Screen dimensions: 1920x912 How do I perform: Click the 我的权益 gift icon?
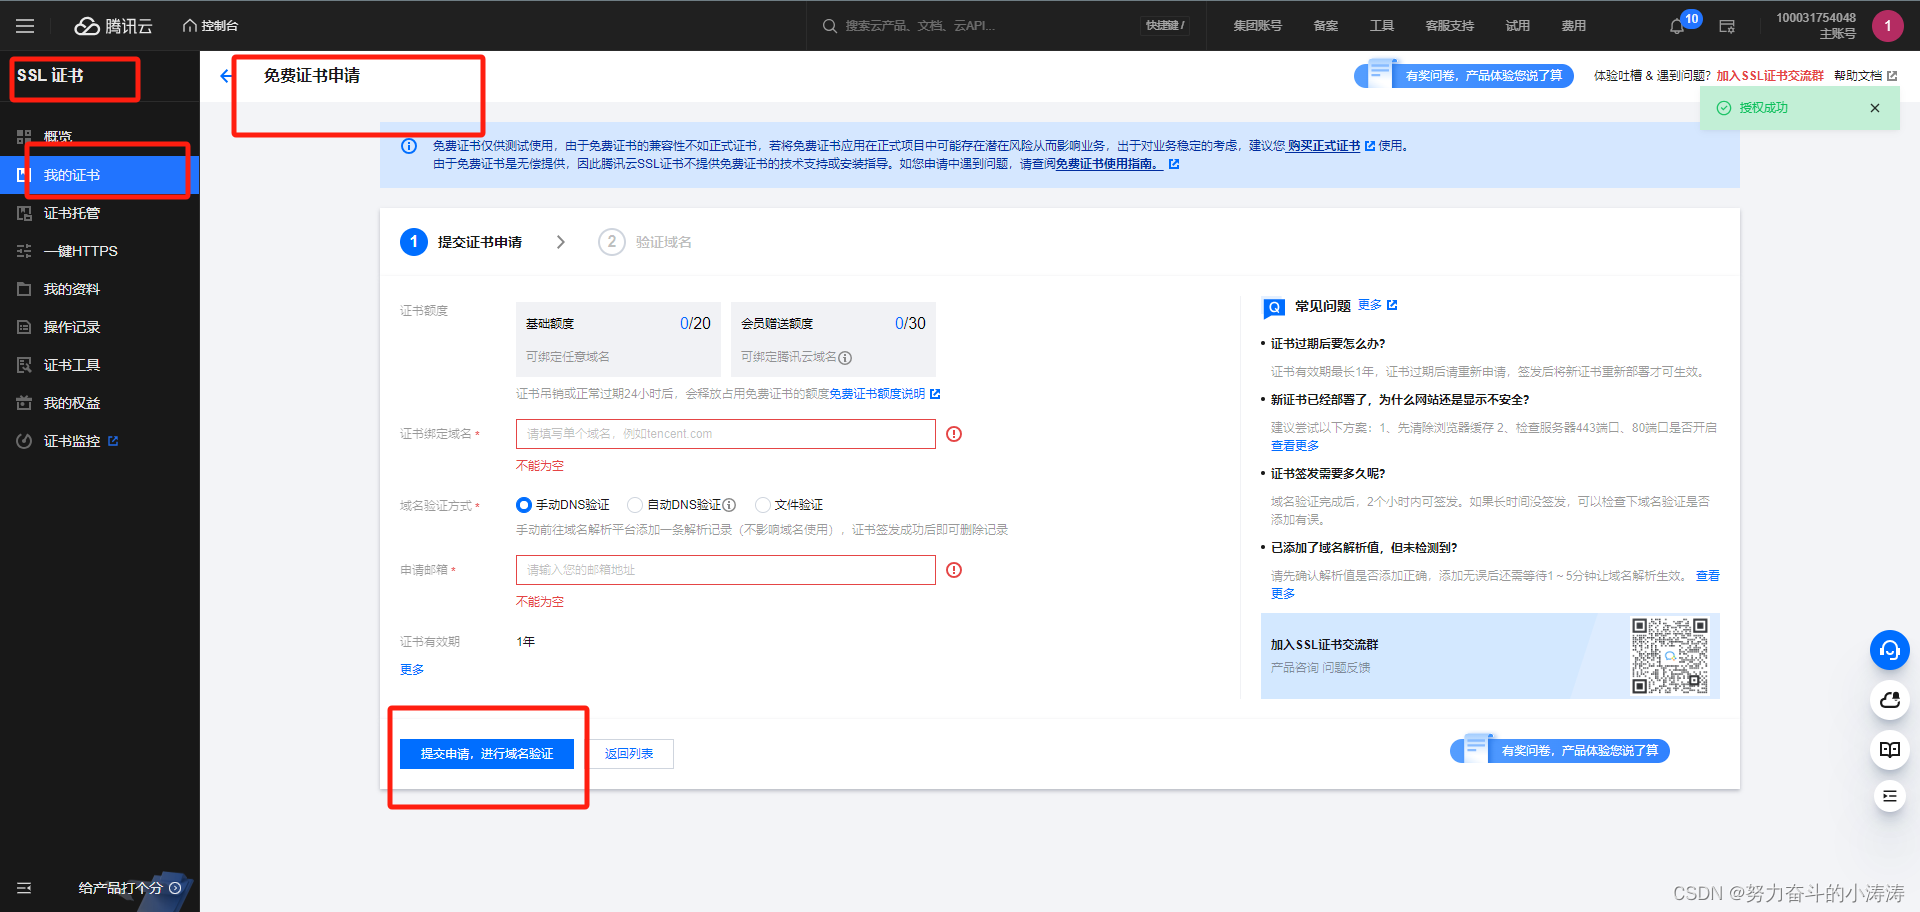pyautogui.click(x=24, y=403)
